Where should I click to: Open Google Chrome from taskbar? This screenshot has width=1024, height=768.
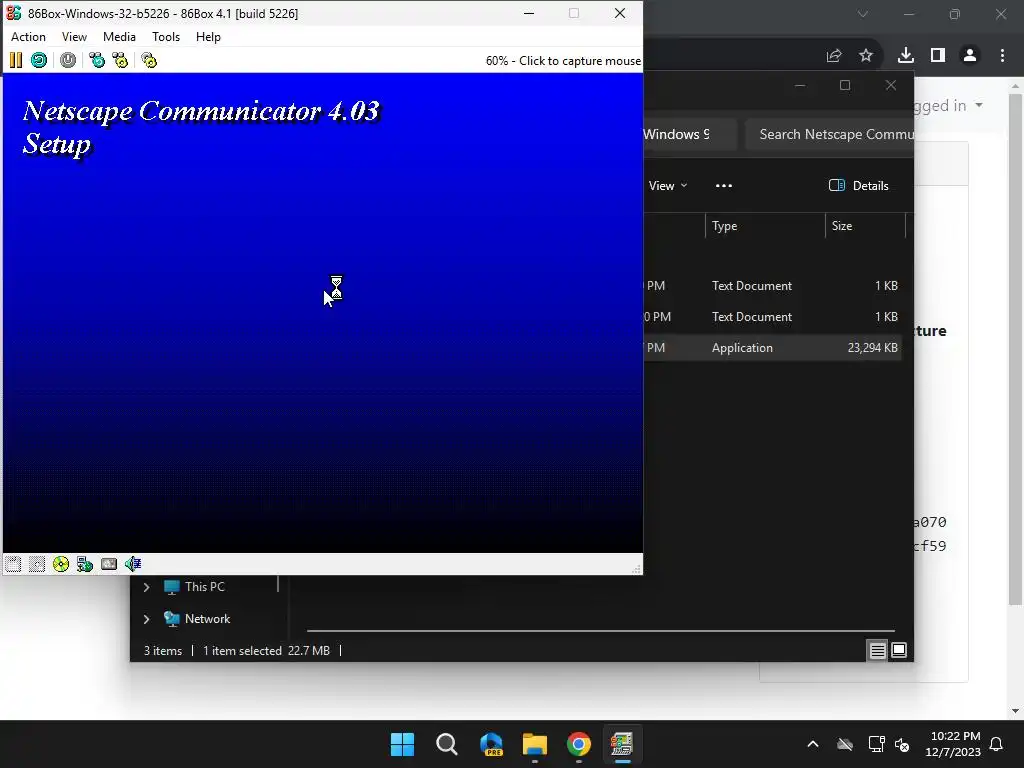pyautogui.click(x=579, y=744)
